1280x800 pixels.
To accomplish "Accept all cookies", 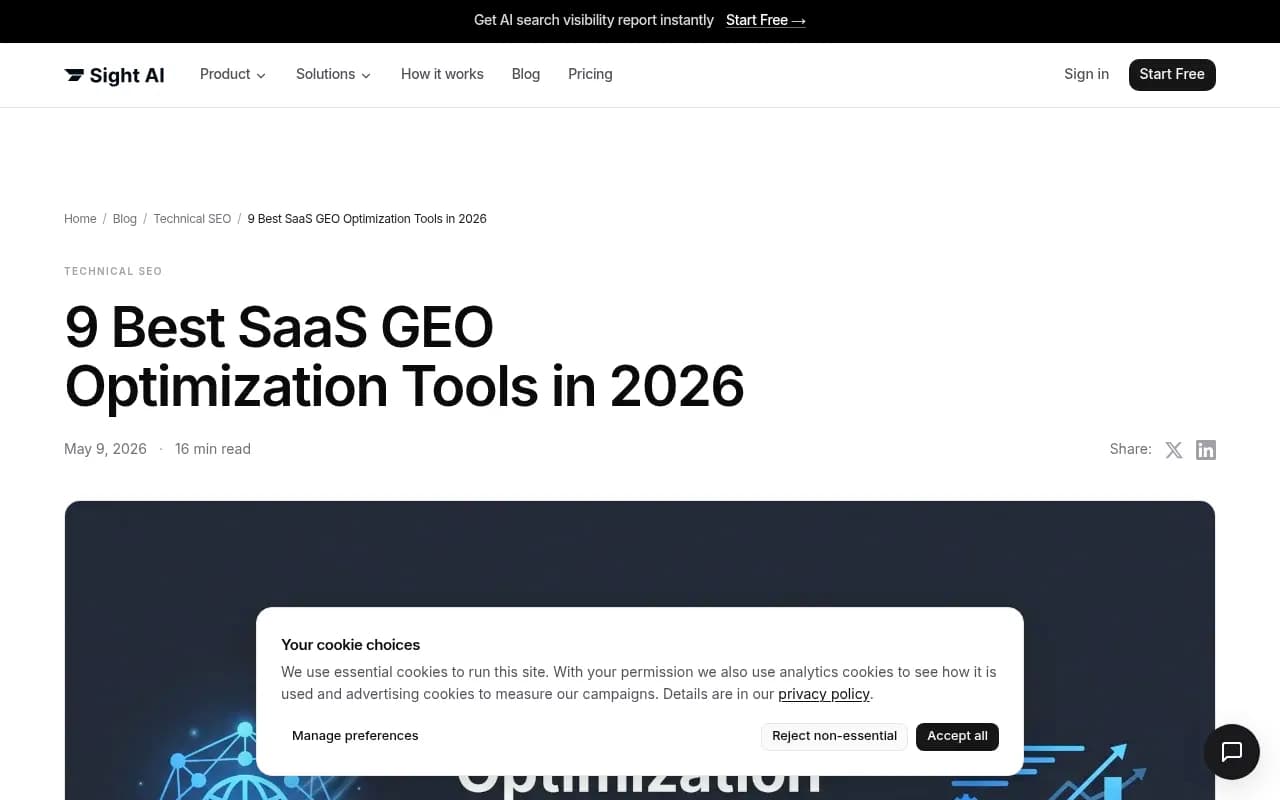I will pyautogui.click(x=957, y=736).
